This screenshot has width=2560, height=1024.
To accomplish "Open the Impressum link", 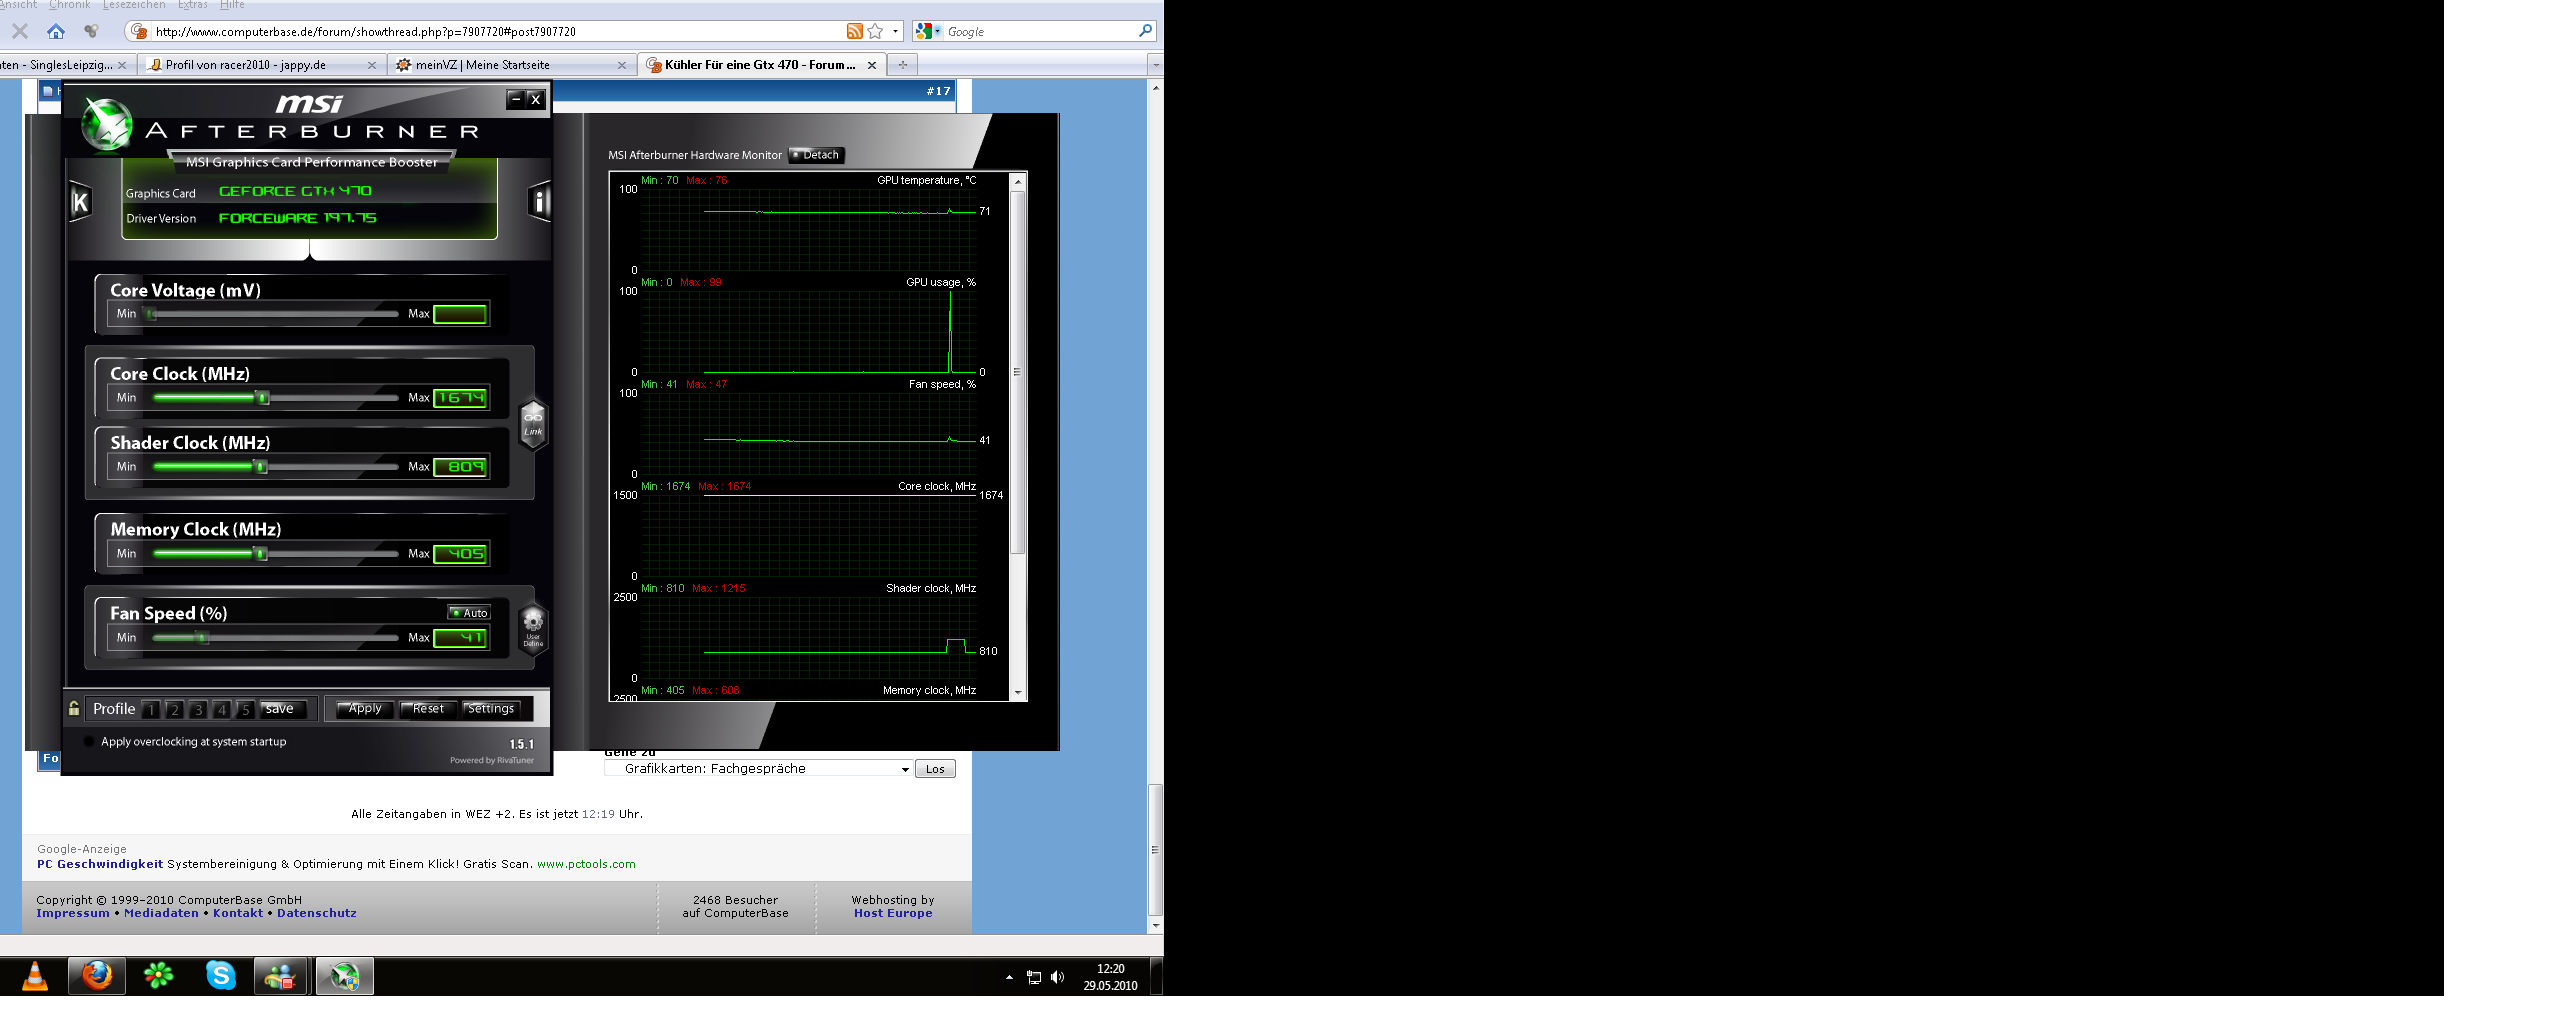I will coord(73,913).
